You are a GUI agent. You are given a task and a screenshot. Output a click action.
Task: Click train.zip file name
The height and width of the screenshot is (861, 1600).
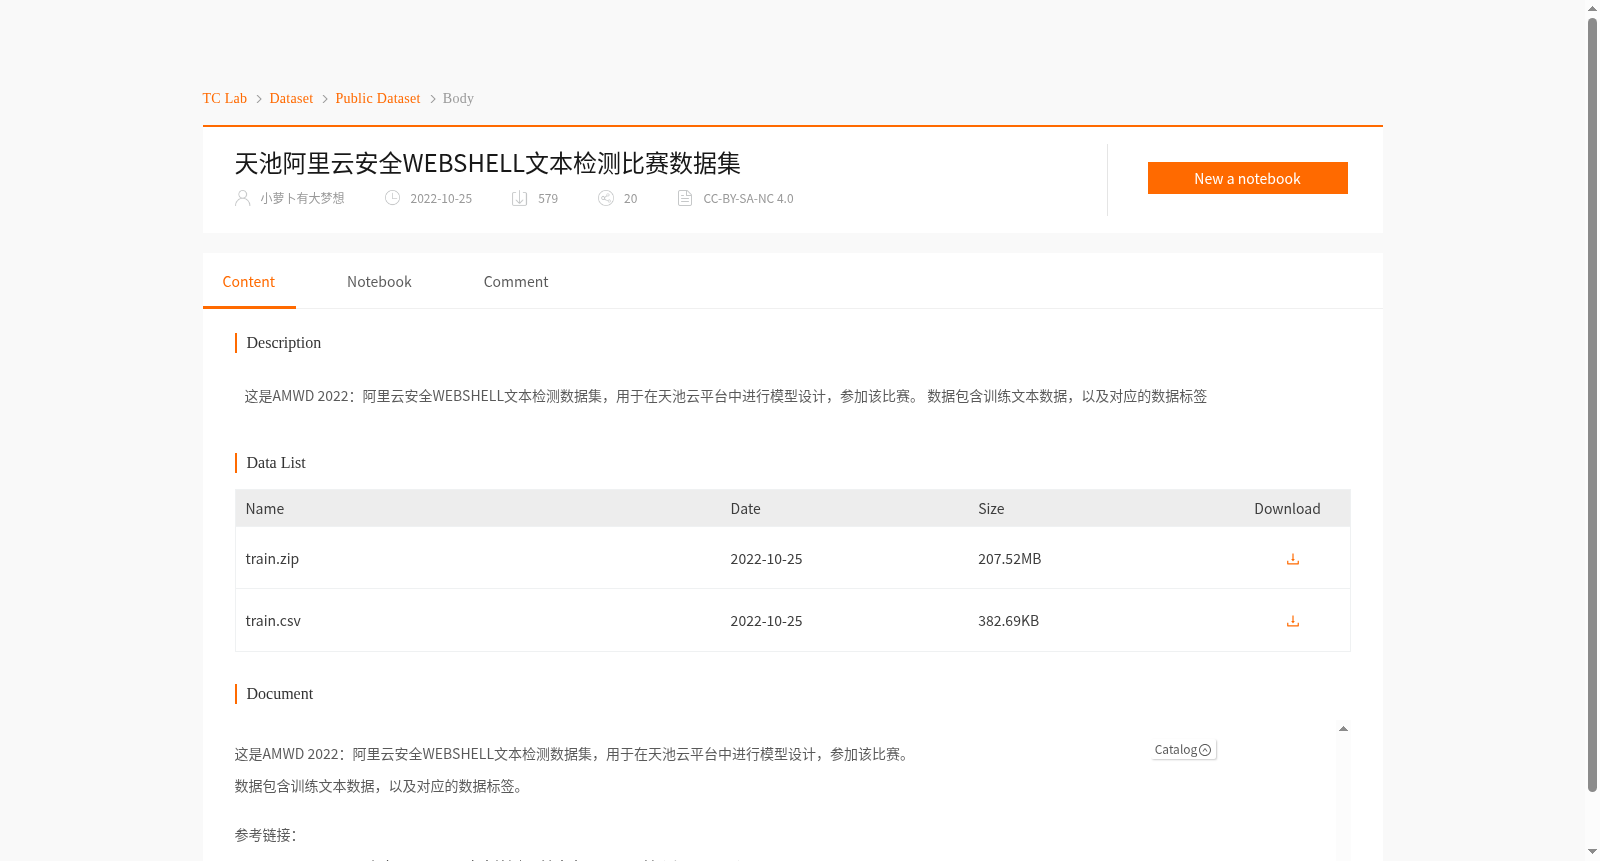[272, 559]
